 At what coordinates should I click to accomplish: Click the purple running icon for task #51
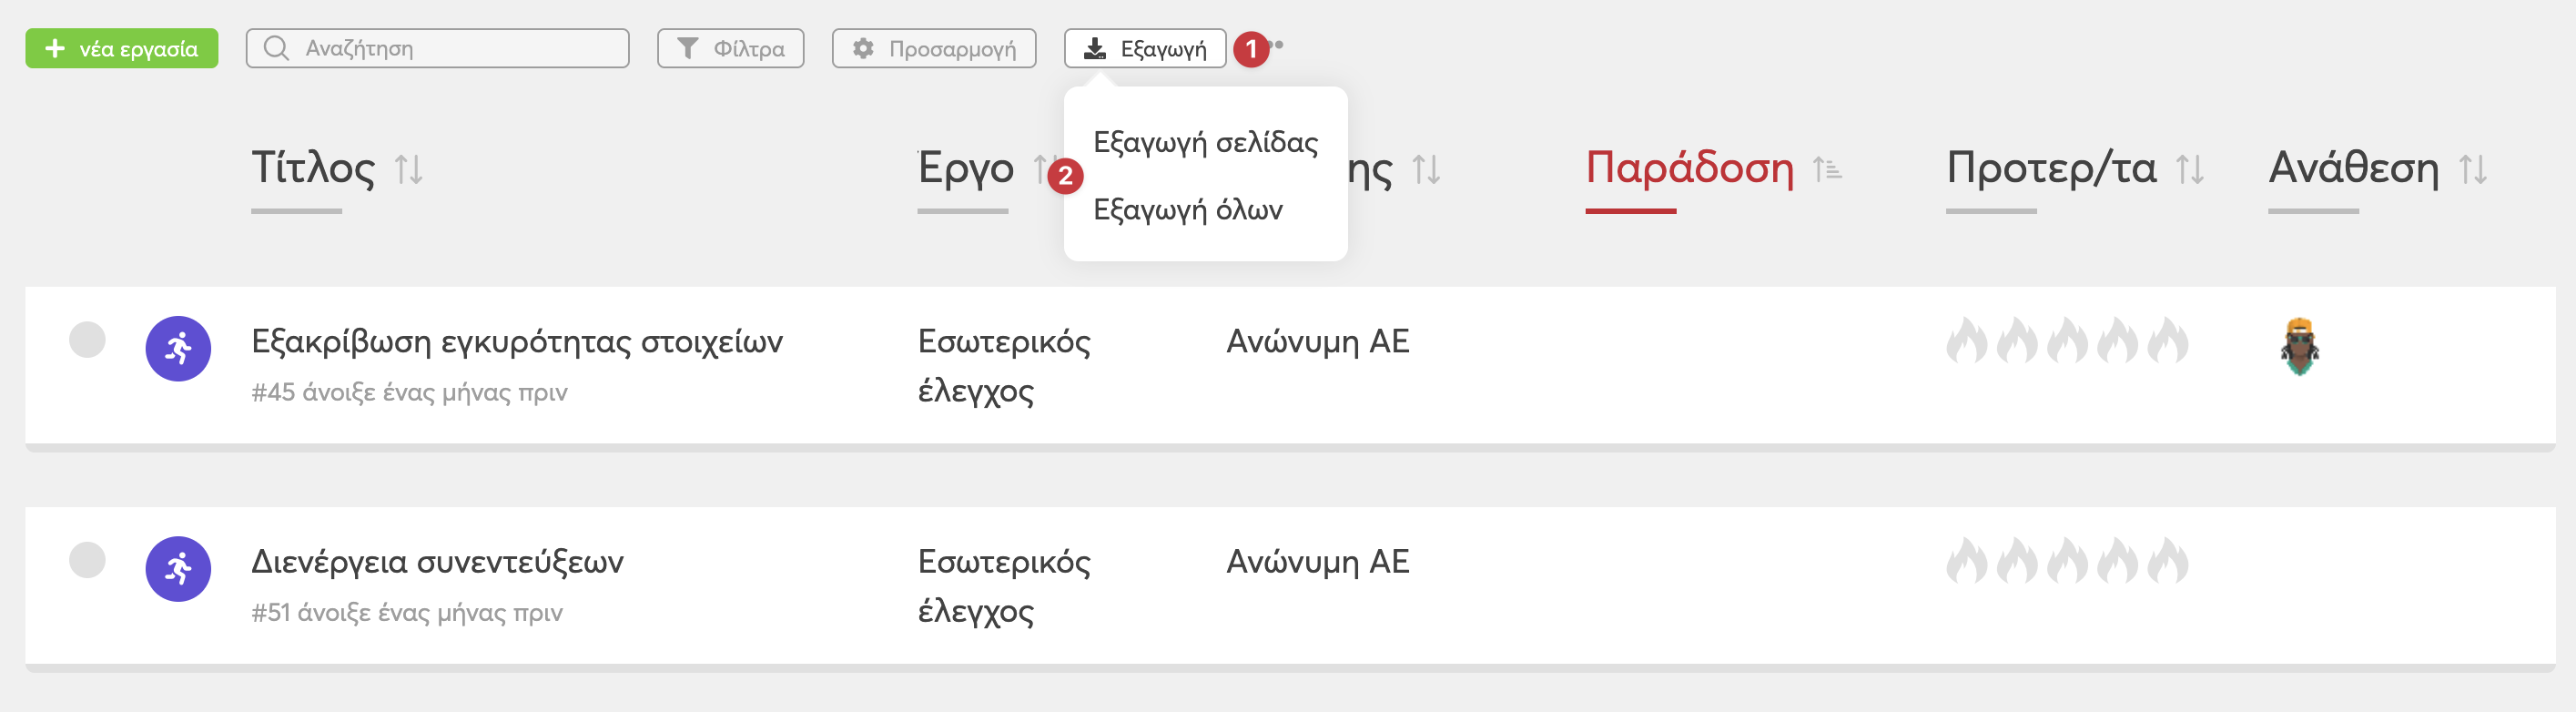pos(178,569)
